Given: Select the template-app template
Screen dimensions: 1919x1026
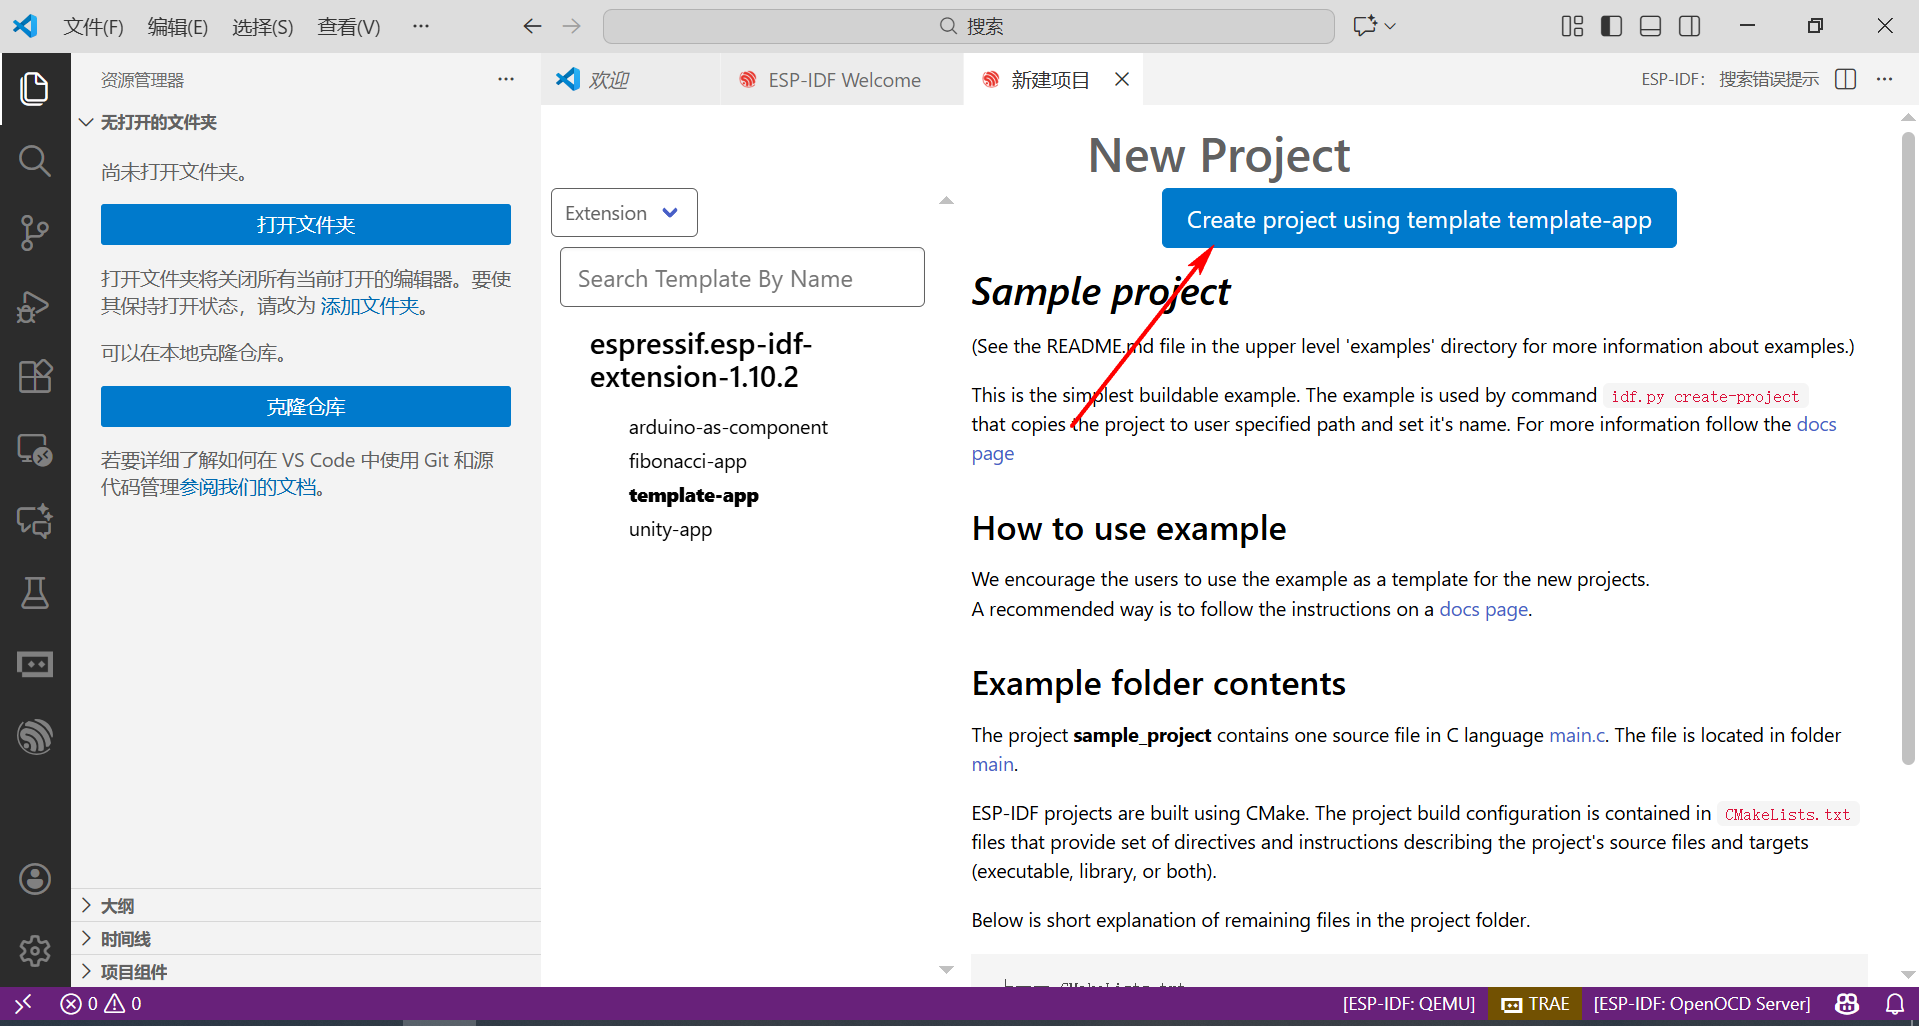Looking at the screenshot, I should tap(694, 495).
